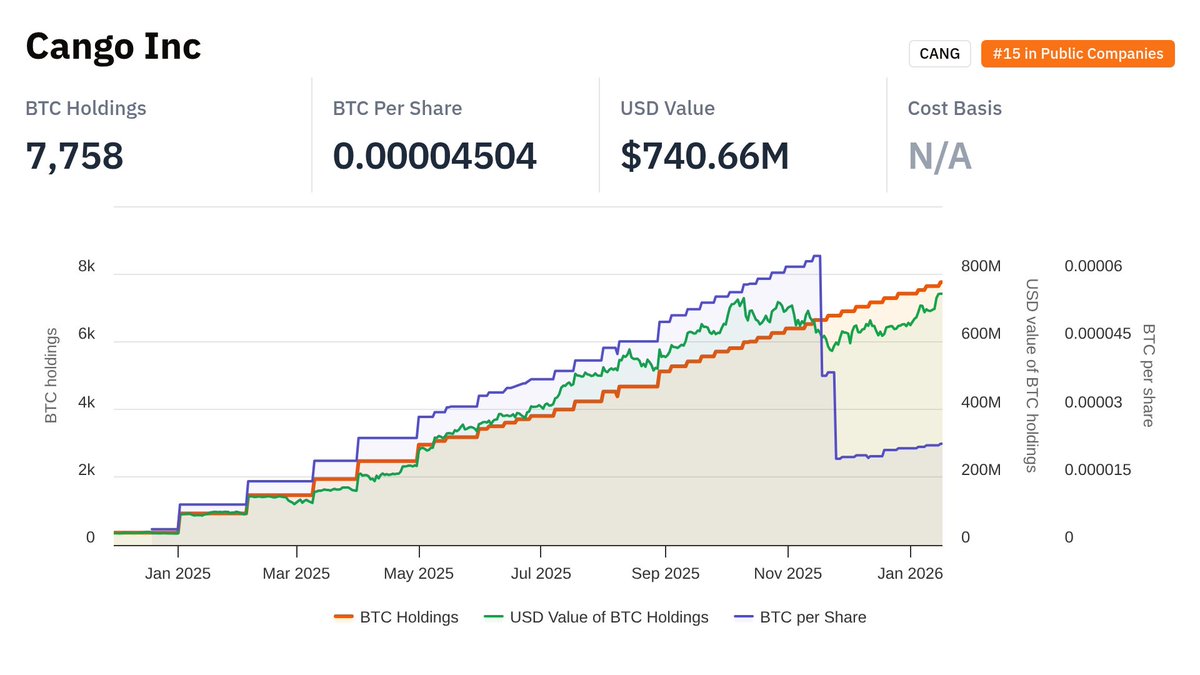Click the peak of the purple BTC per Share line
Image resolution: width=1200 pixels, height=675 pixels.
pyautogui.click(x=816, y=257)
